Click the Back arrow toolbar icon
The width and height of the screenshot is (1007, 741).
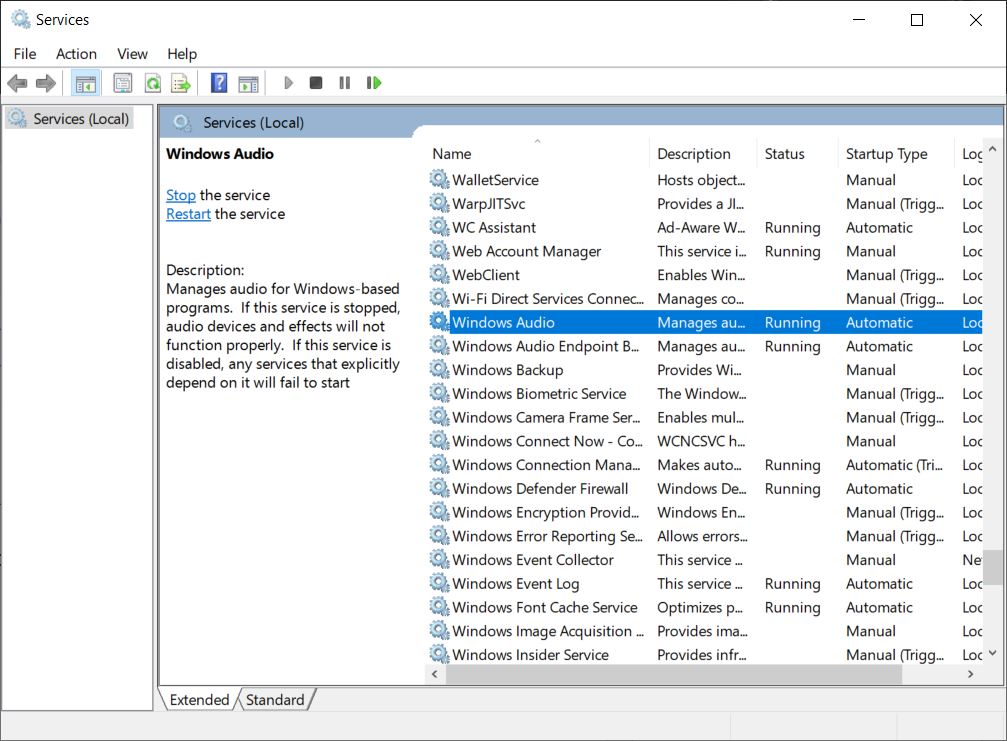(x=17, y=83)
